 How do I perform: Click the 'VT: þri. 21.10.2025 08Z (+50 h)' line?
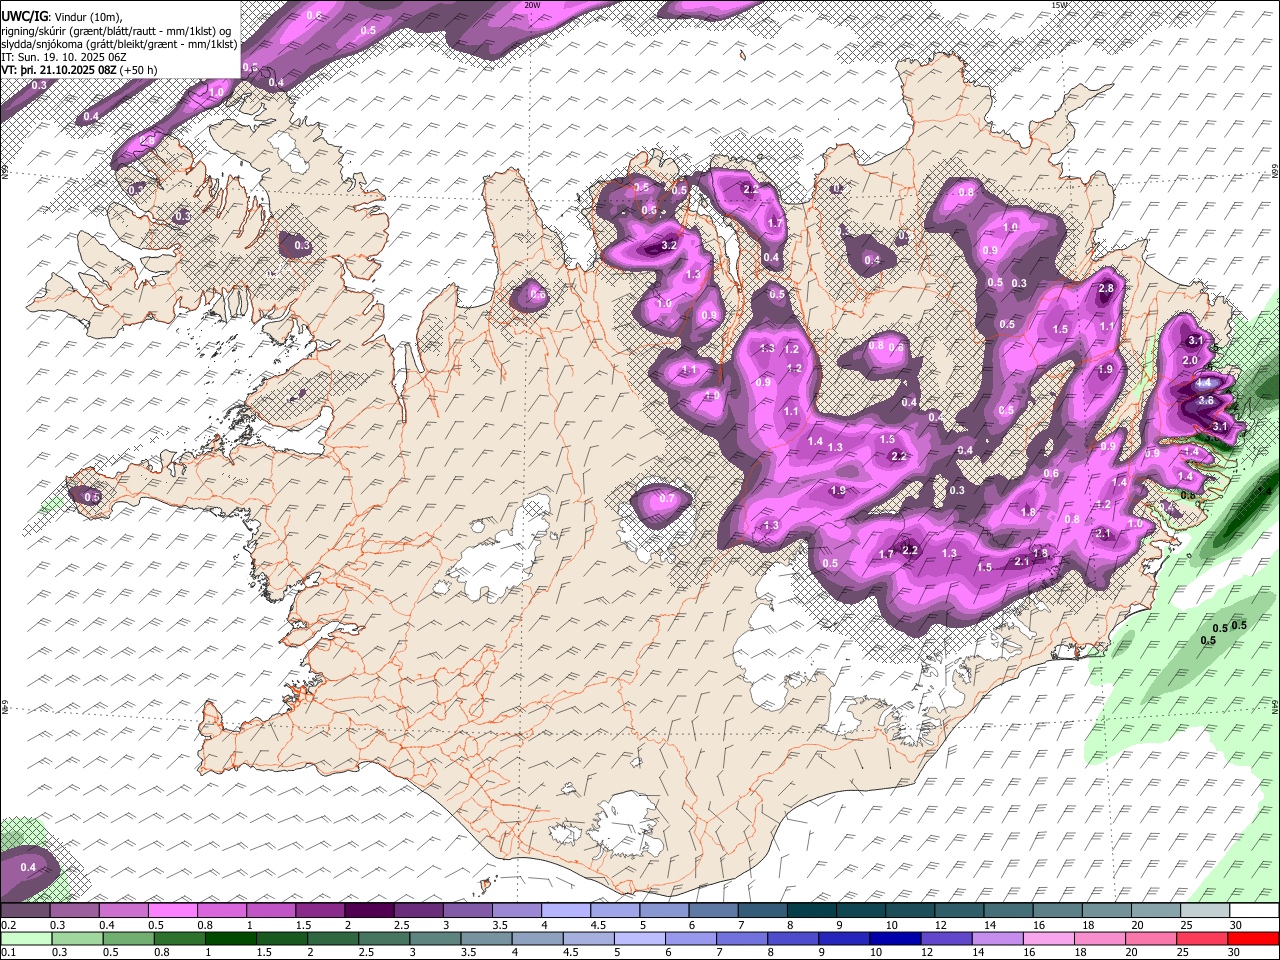[80, 70]
